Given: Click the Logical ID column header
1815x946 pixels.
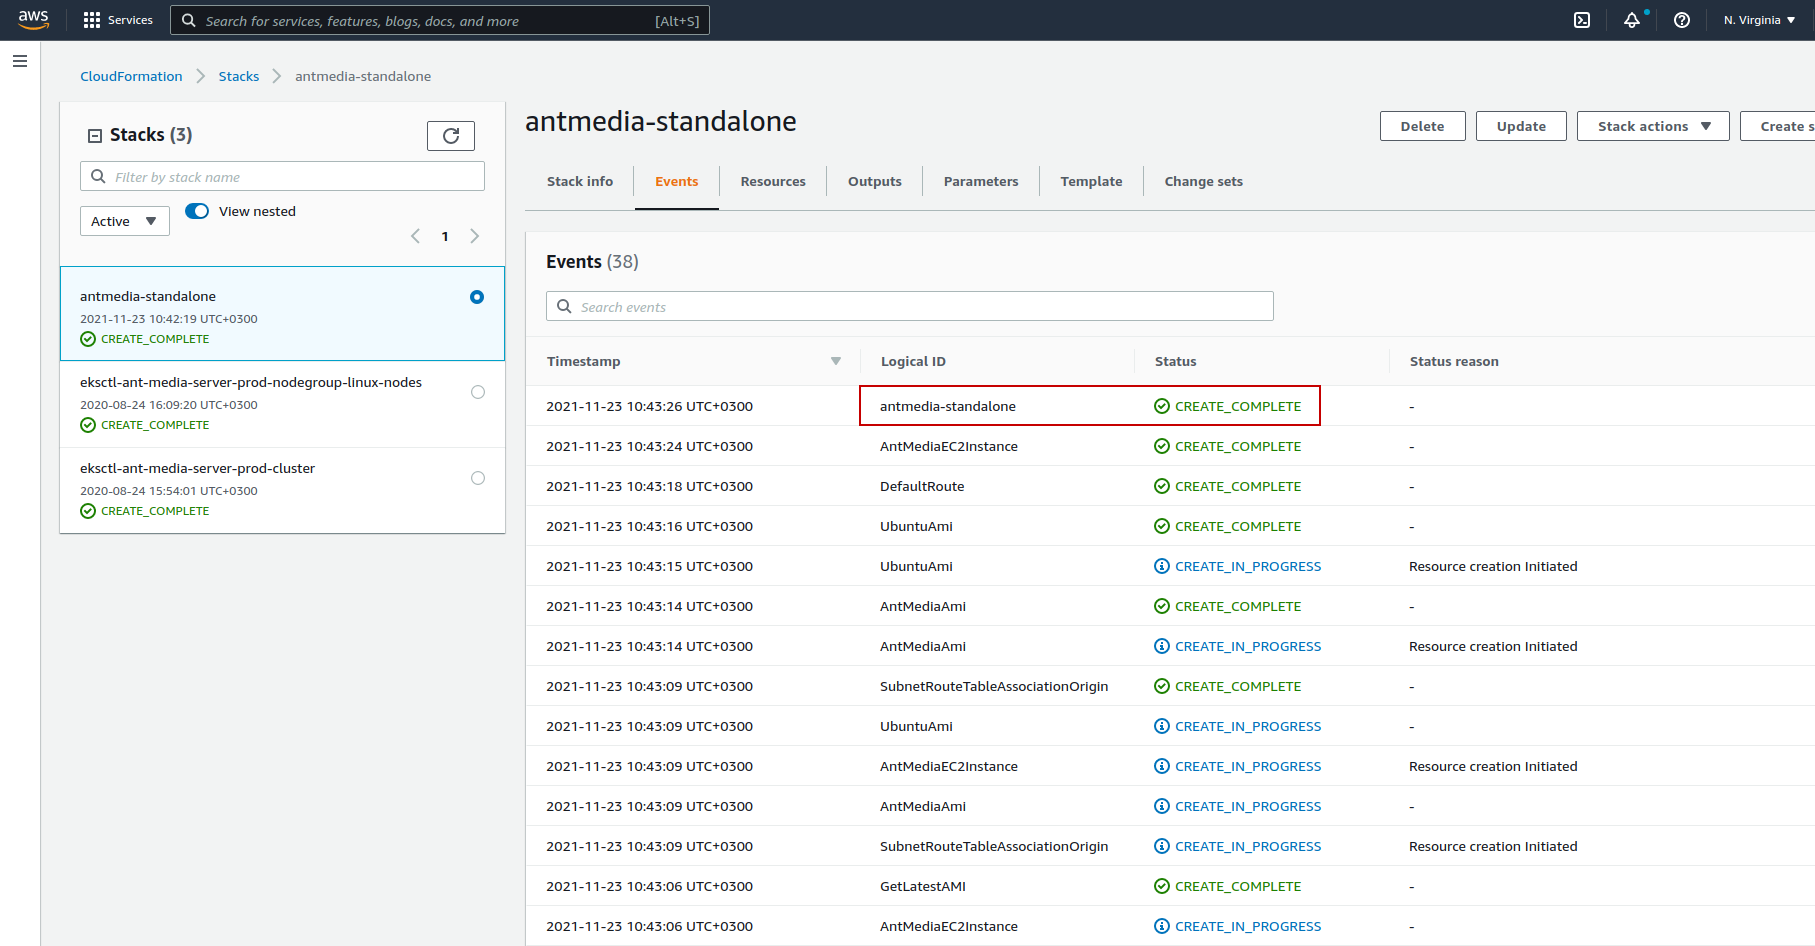Looking at the screenshot, I should (x=913, y=361).
